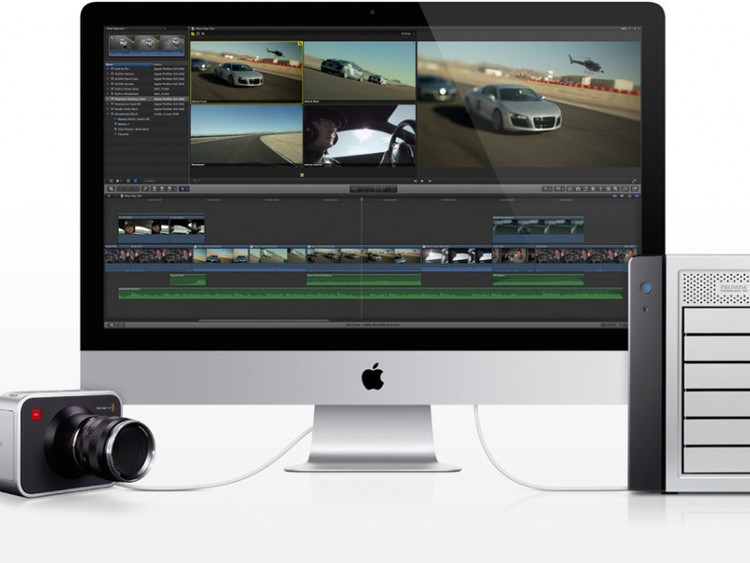
Task: Open the Select tool pop-up menu
Action: tap(184, 189)
